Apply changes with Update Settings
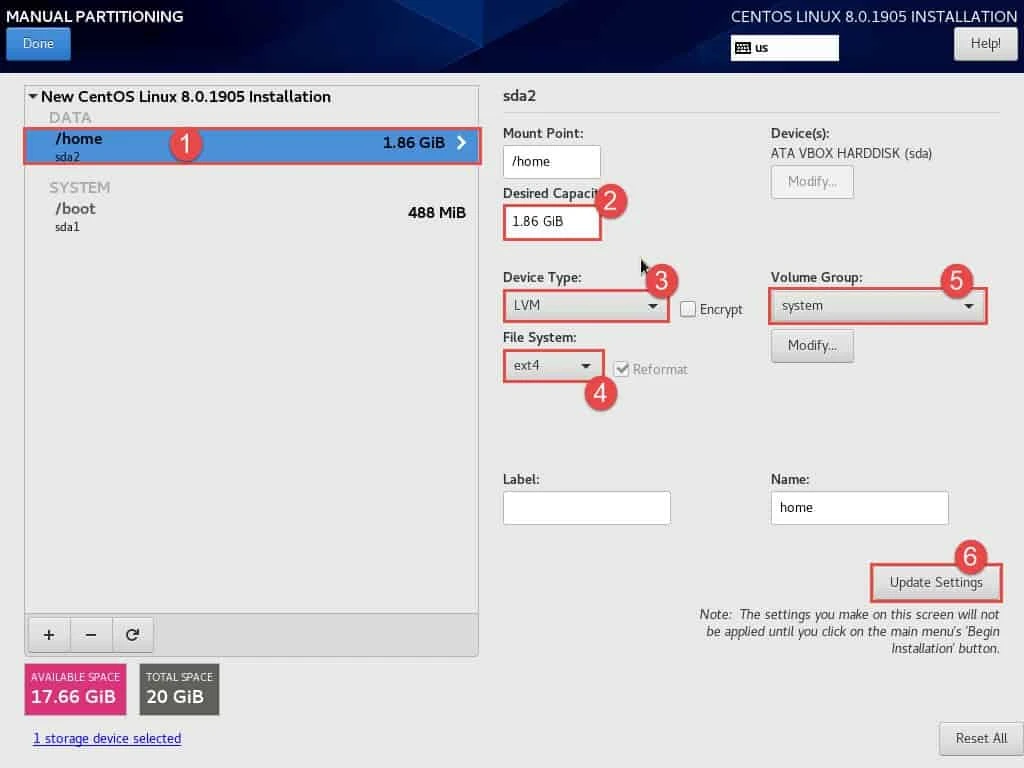 click(x=935, y=582)
